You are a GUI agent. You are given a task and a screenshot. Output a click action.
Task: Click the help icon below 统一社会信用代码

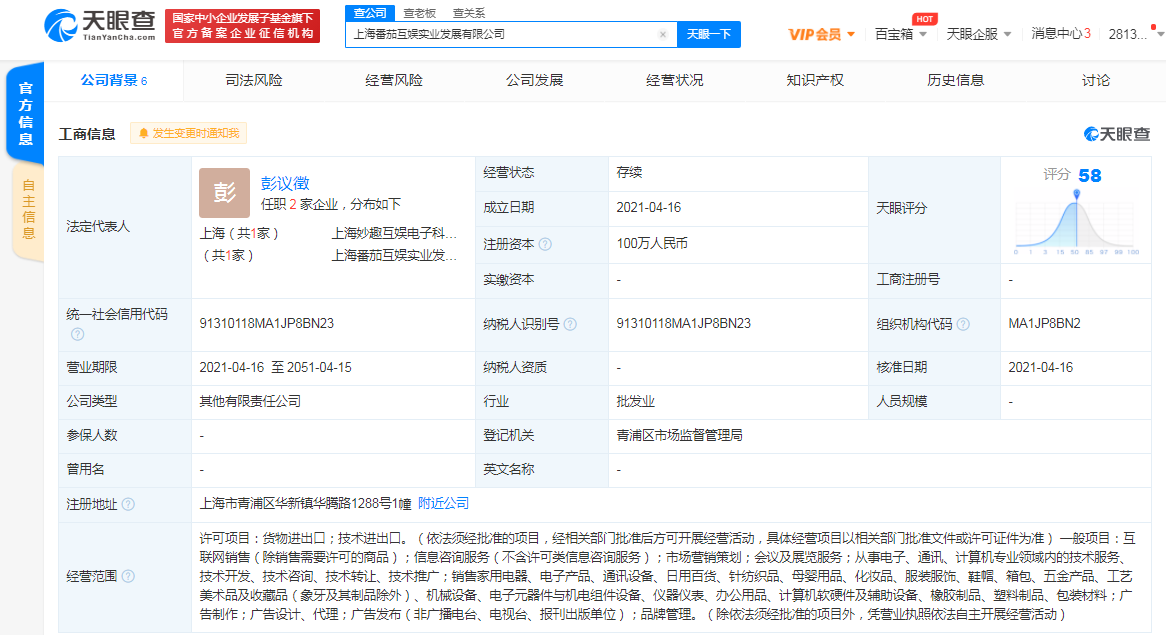(x=77, y=334)
